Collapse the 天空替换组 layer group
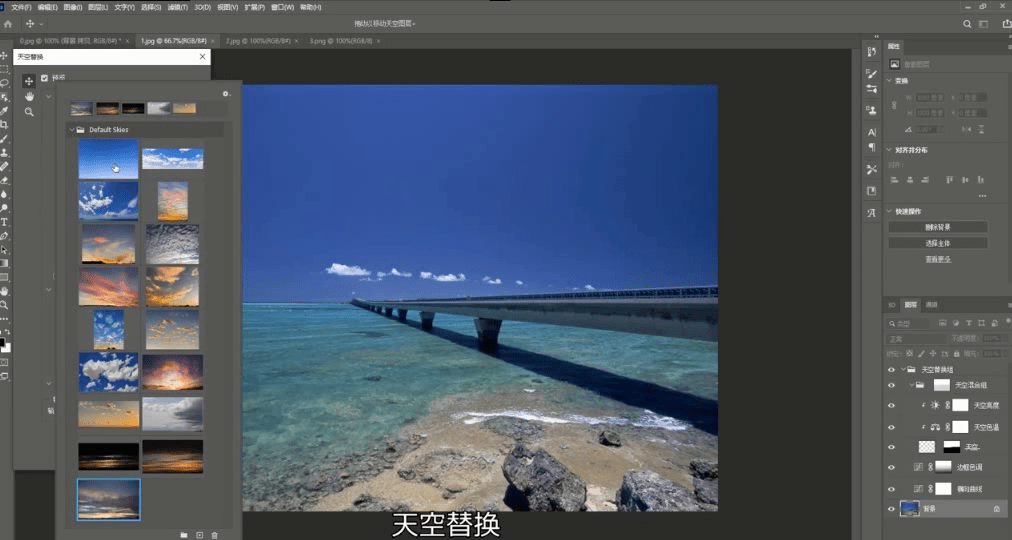This screenshot has height=540, width=1012. point(903,370)
